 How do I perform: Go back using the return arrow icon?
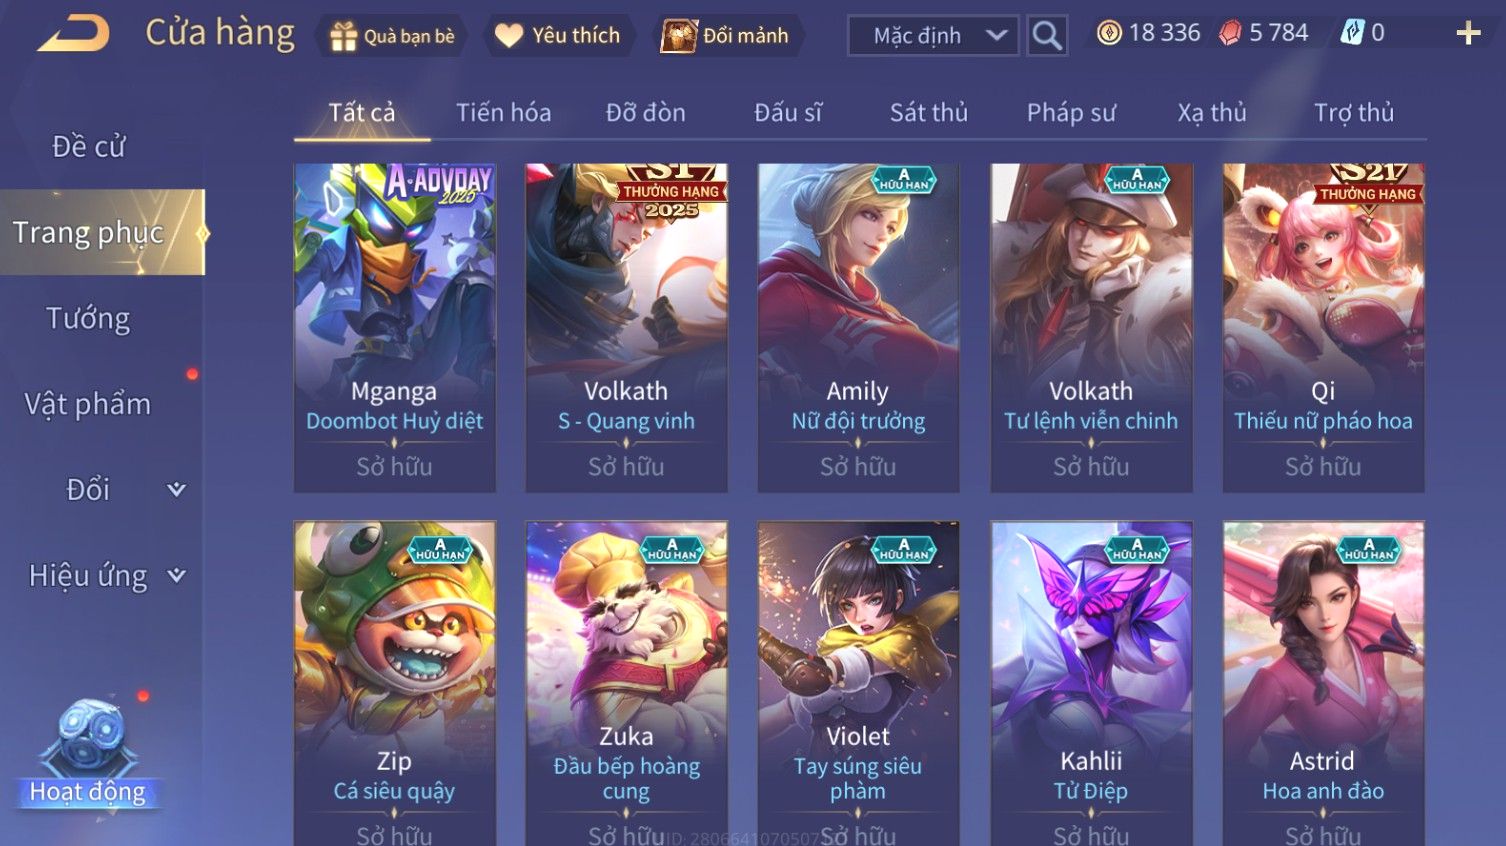(x=73, y=34)
